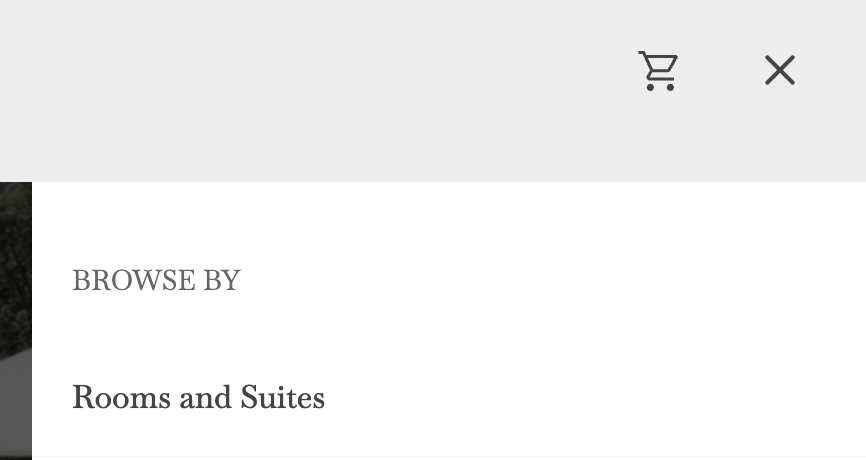
Task: Show shopping cart from the header
Action: click(658, 71)
